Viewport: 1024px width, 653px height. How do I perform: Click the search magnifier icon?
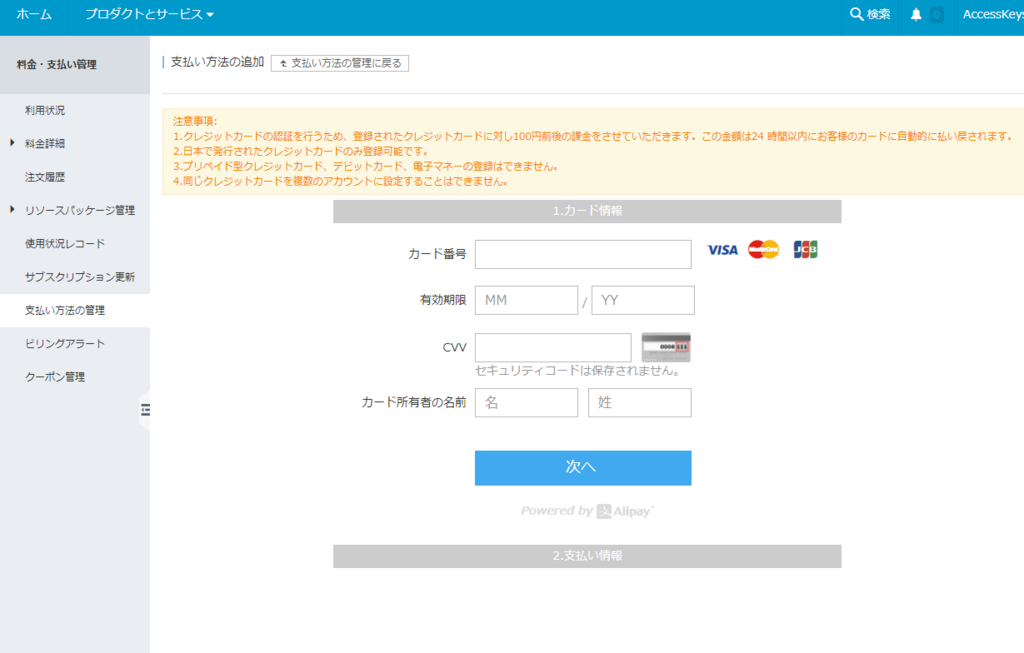tap(856, 14)
